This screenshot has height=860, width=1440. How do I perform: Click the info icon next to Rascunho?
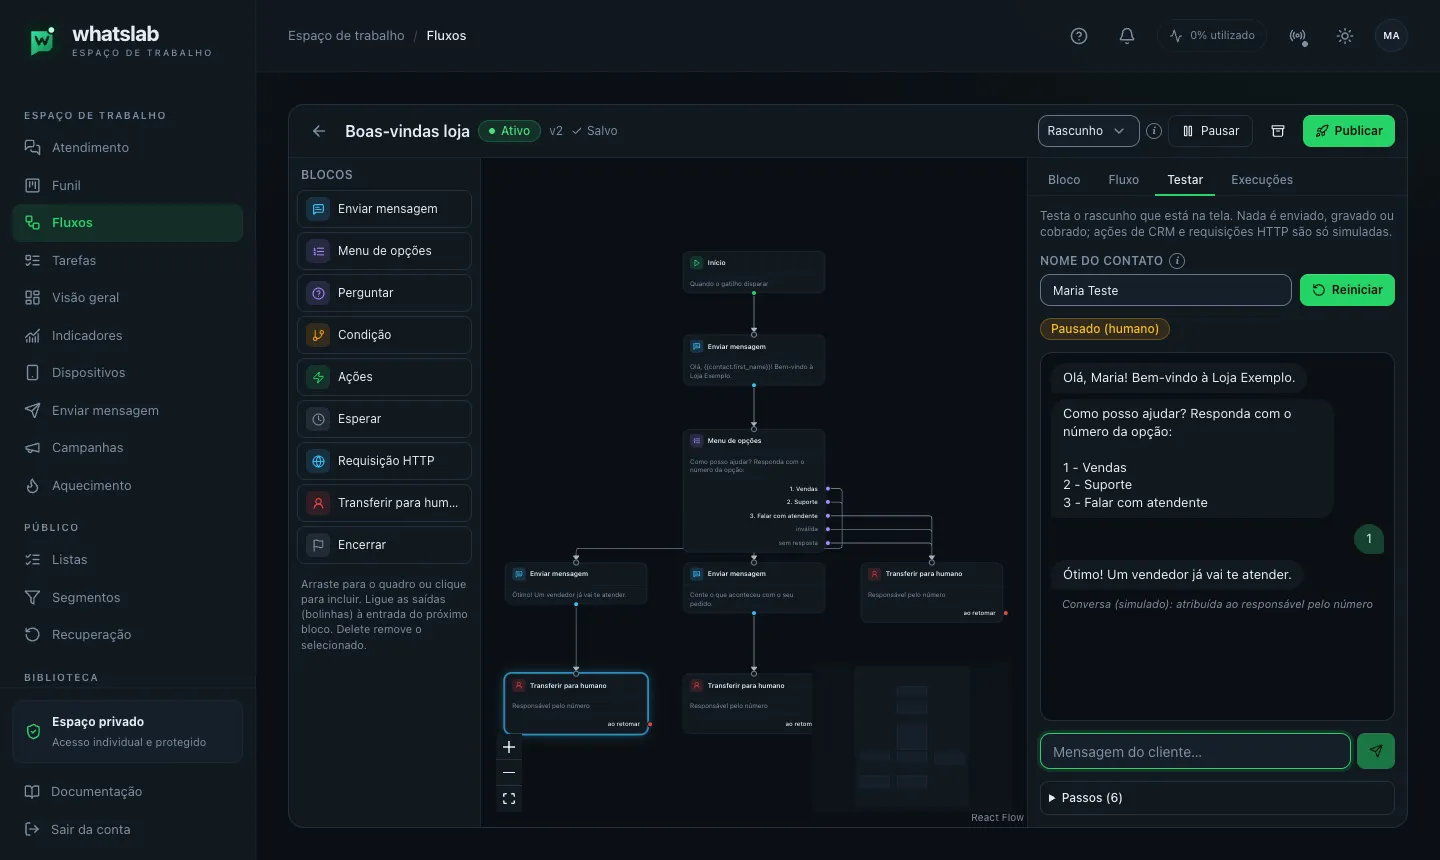point(1154,131)
